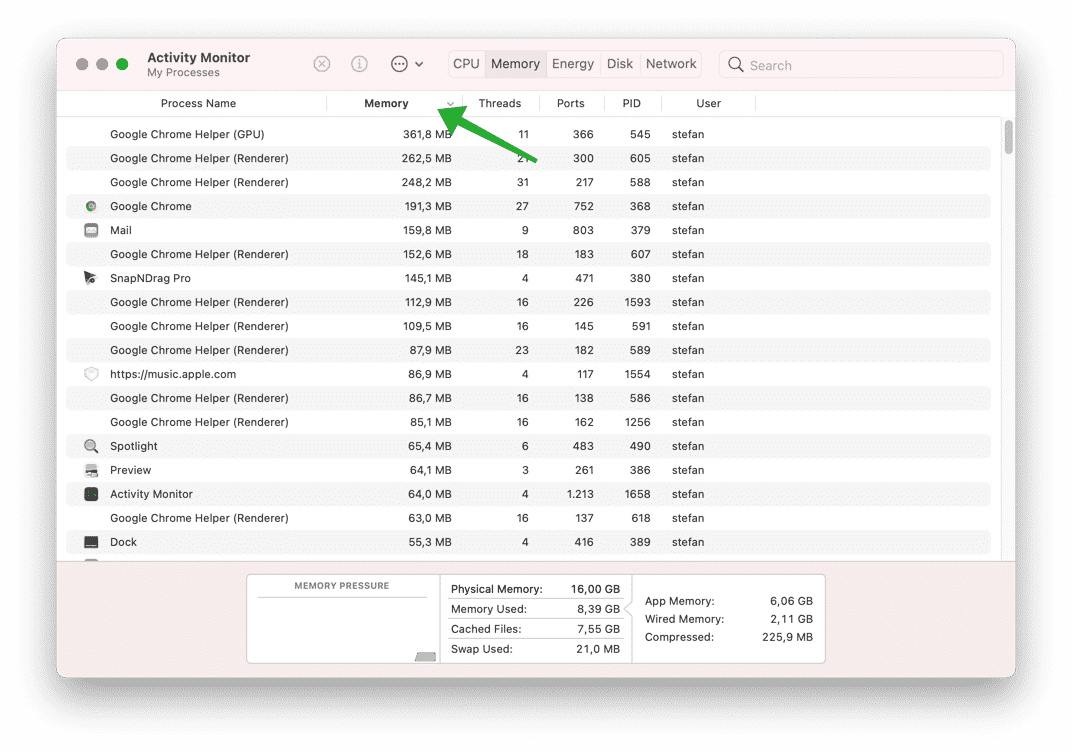Click the Dock process icon
Image resolution: width=1072 pixels, height=752 pixels.
pyautogui.click(x=91, y=542)
